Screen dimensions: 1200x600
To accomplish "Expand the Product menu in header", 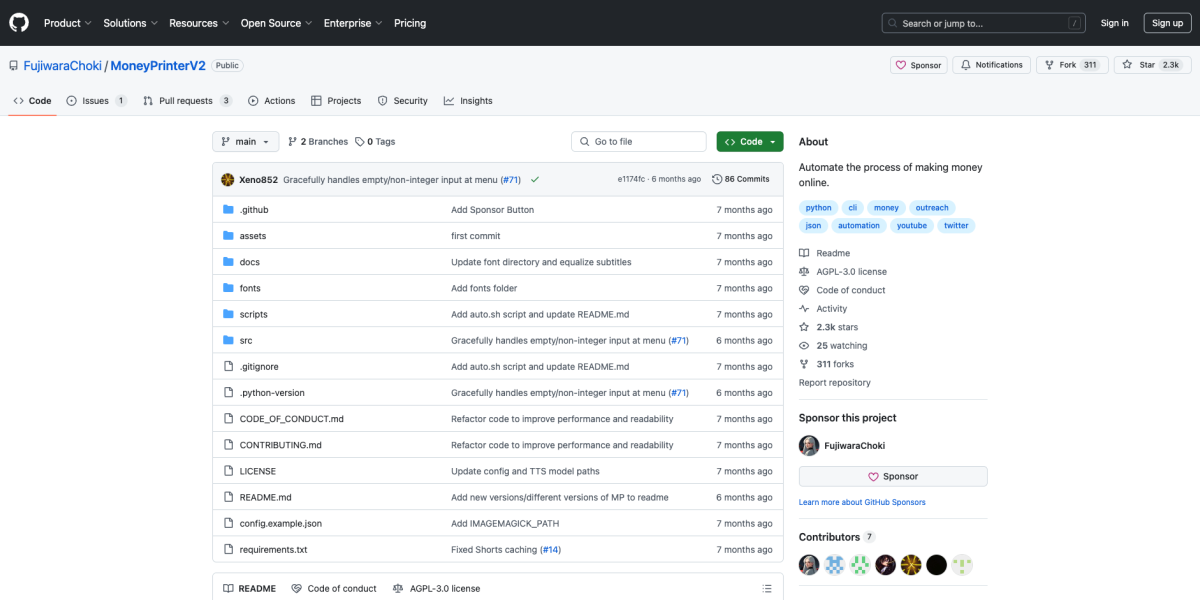I will [x=68, y=23].
